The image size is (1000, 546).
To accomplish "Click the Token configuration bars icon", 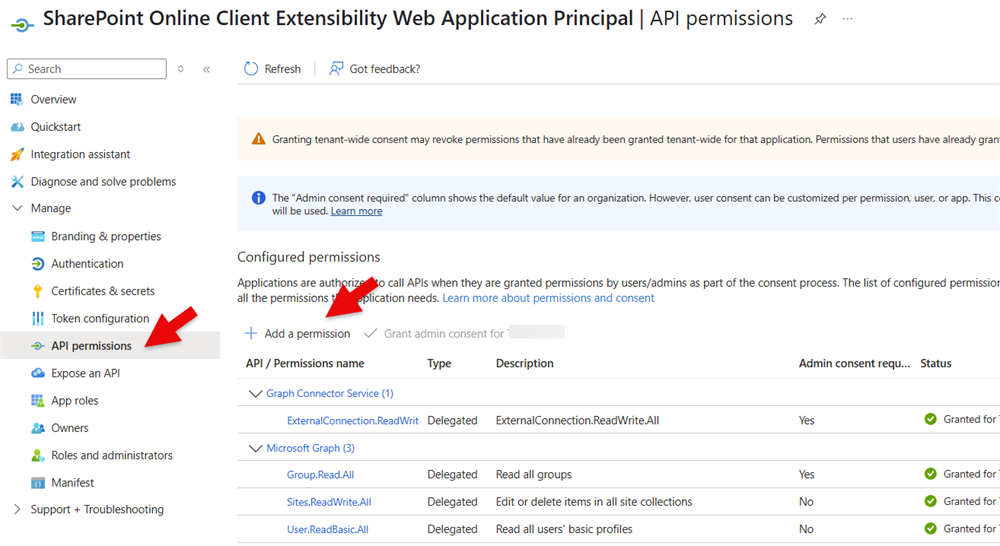I will [38, 318].
